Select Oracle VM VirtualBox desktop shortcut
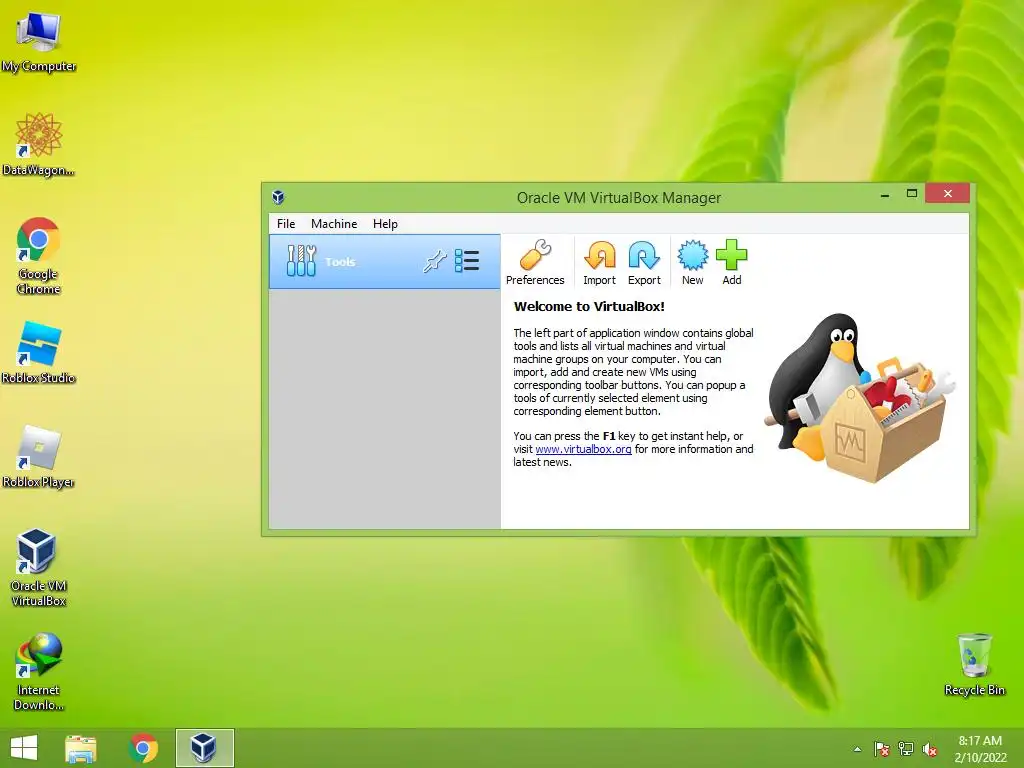The width and height of the screenshot is (1024, 768). click(39, 568)
